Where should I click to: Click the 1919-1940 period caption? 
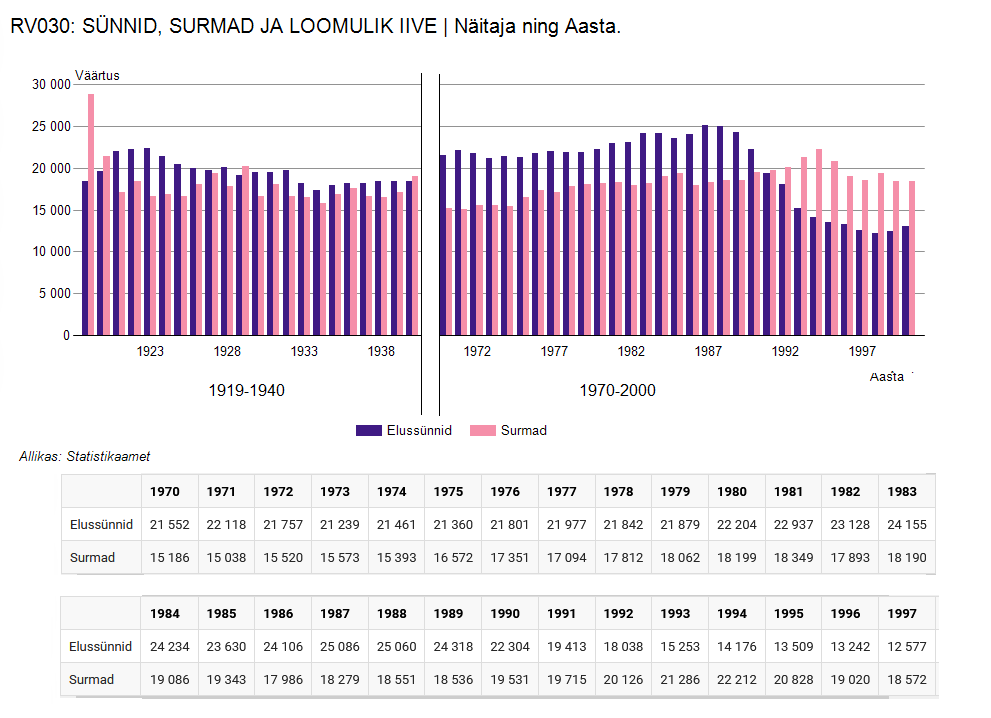[x=246, y=390]
